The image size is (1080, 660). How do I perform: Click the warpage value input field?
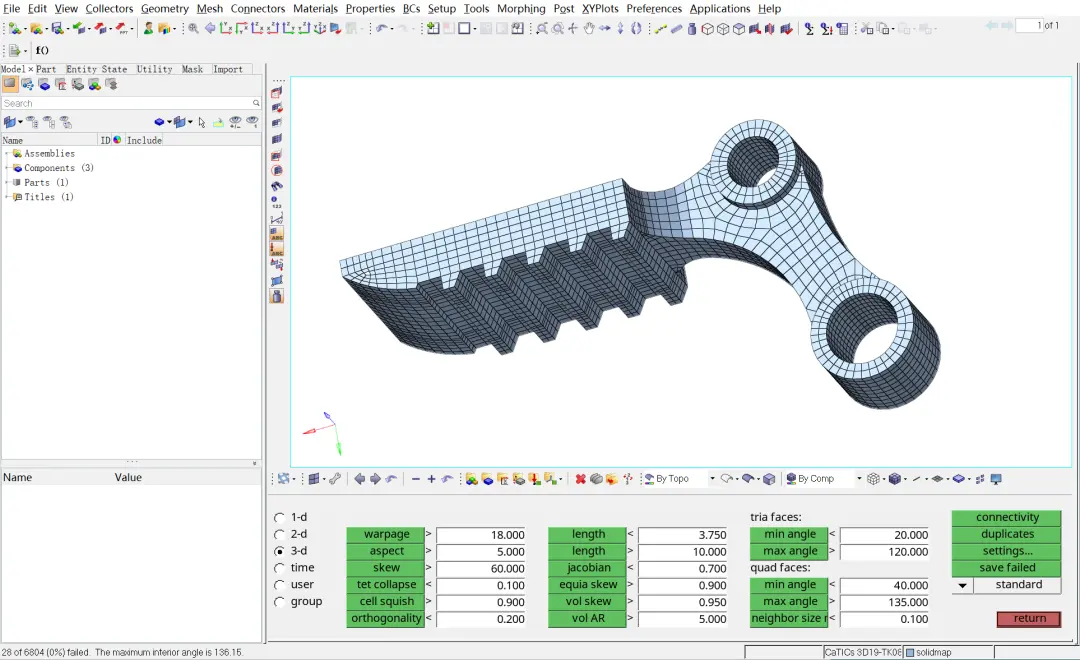tap(481, 535)
